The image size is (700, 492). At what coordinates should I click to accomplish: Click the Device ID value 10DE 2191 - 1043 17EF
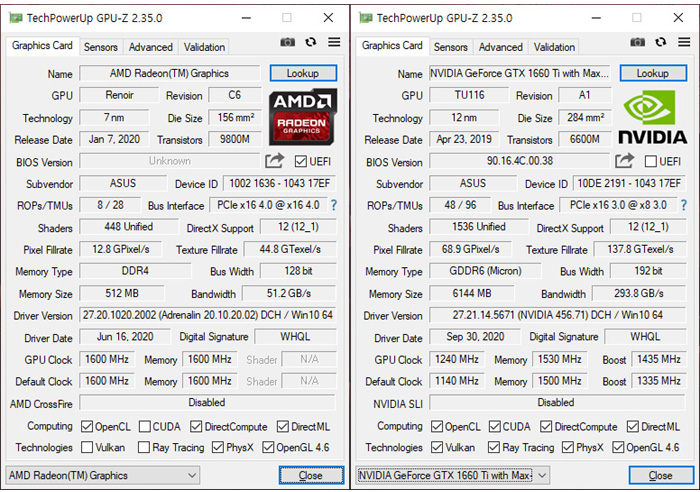(x=629, y=183)
